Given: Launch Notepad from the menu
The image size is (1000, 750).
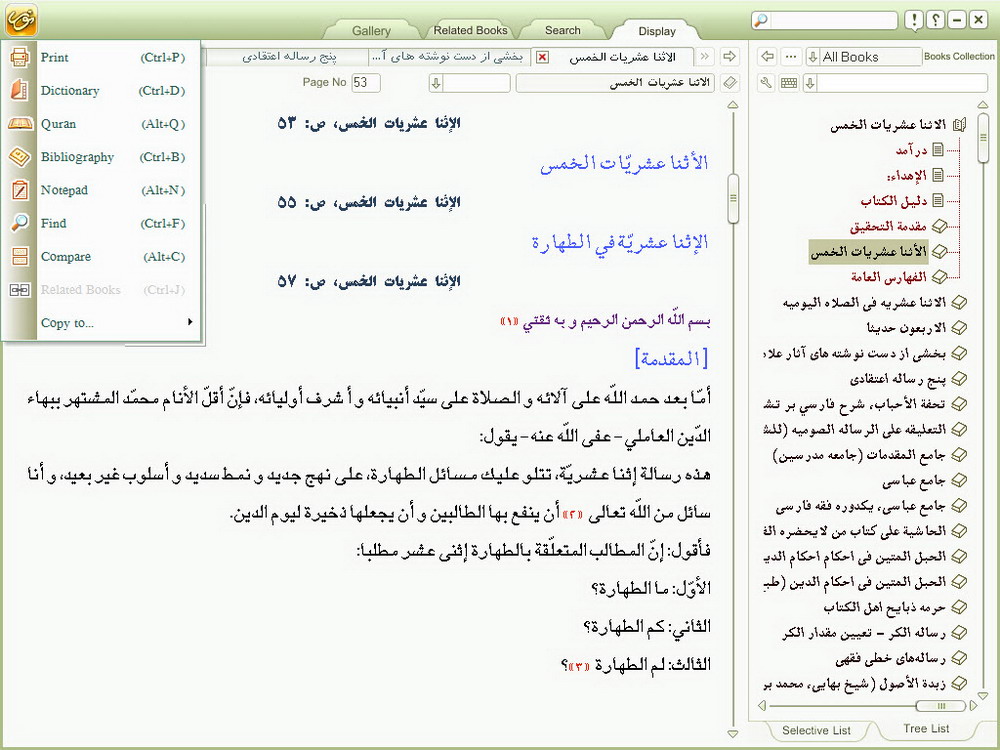Looking at the screenshot, I should (101, 190).
